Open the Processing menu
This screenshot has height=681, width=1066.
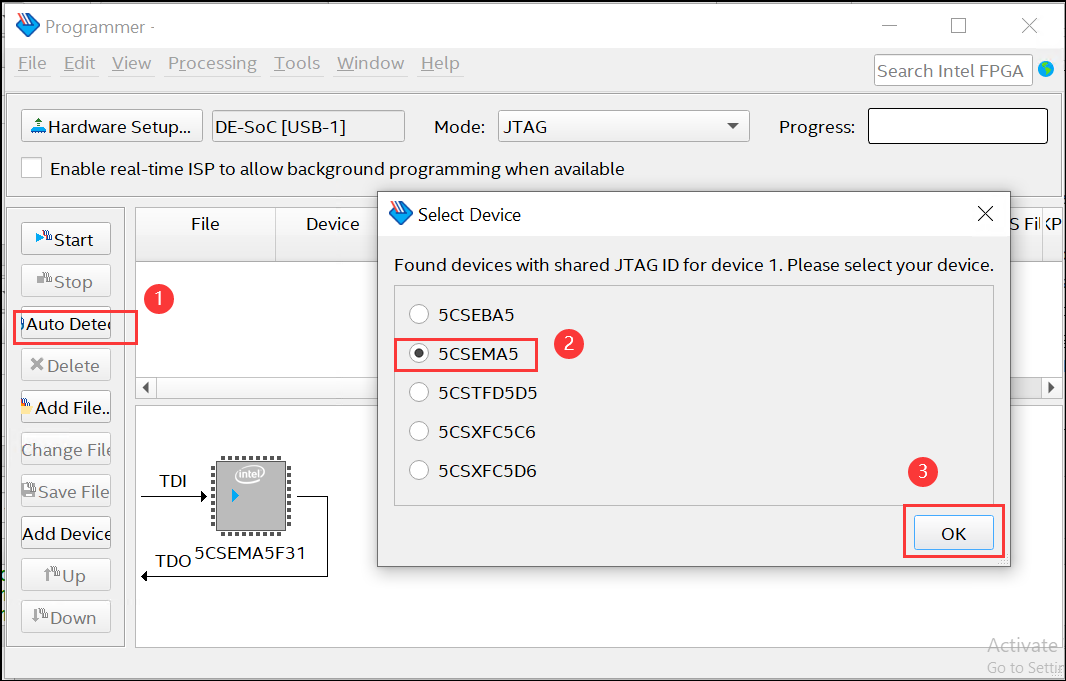click(x=212, y=63)
